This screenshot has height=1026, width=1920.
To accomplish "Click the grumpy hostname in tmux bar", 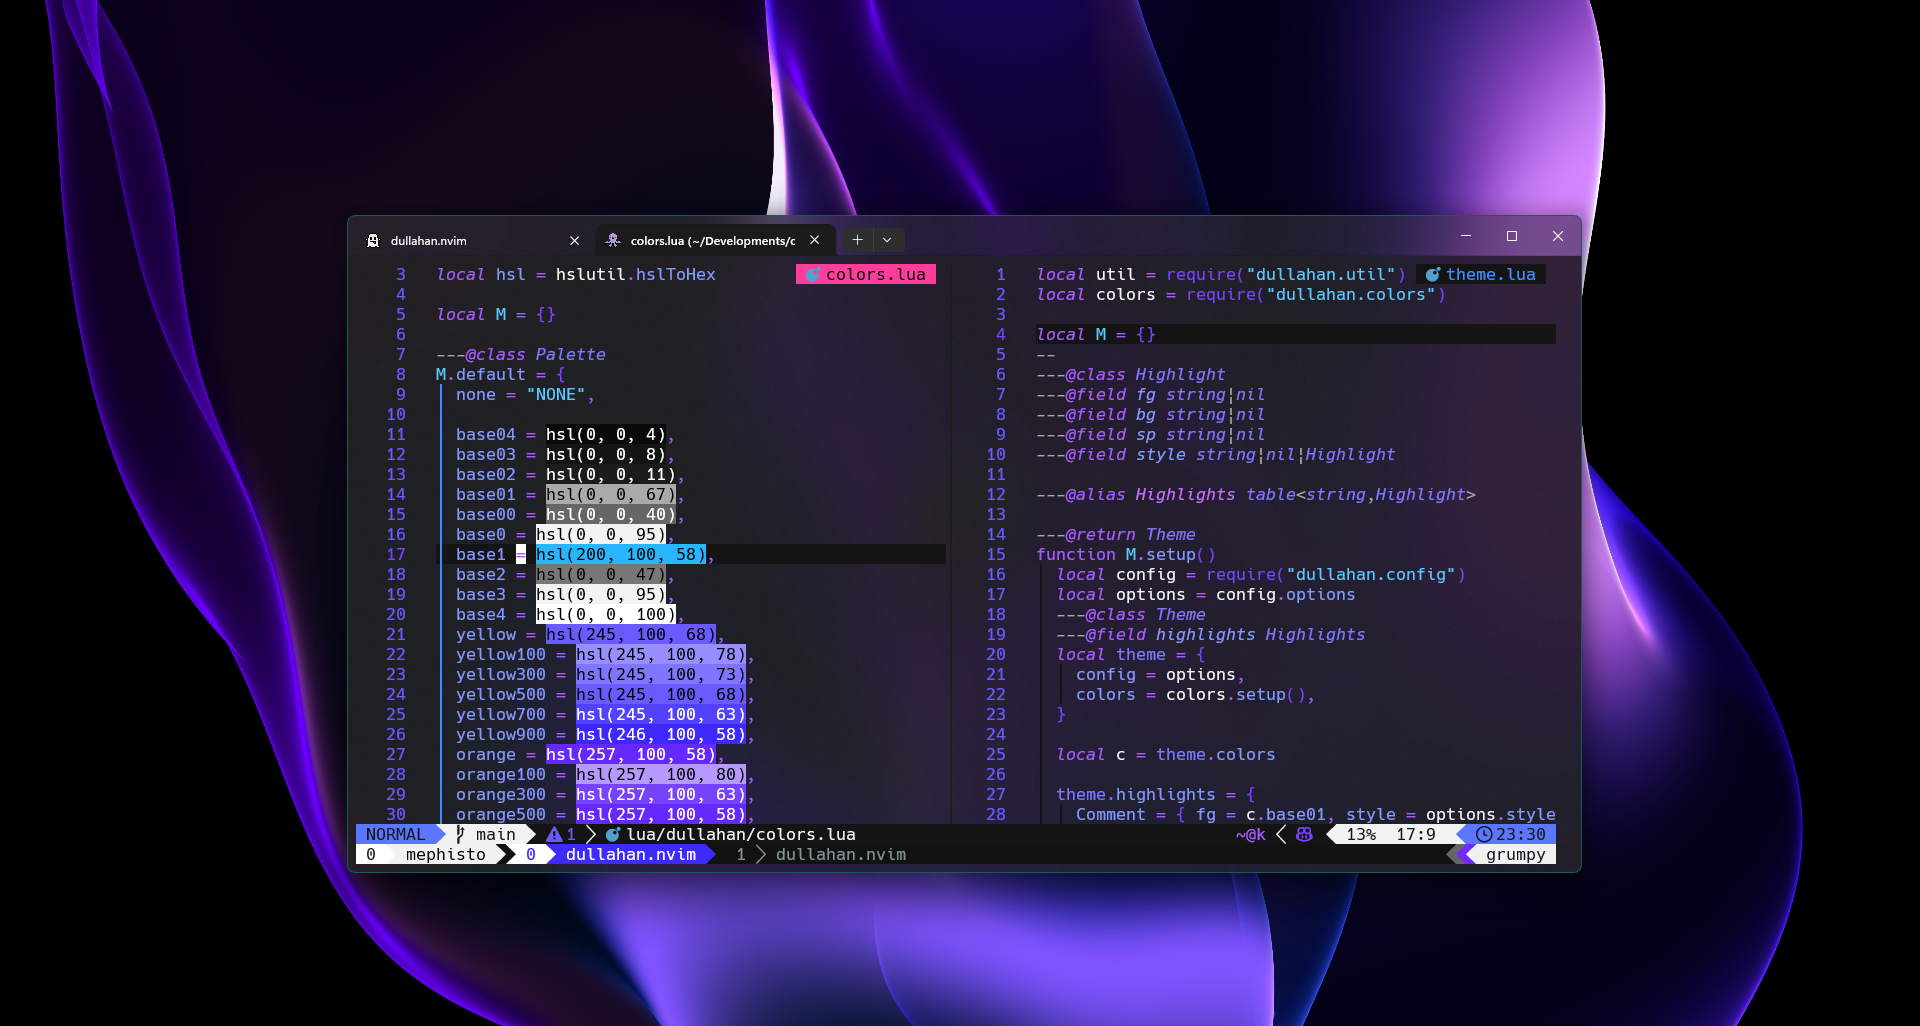I will 1516,854.
